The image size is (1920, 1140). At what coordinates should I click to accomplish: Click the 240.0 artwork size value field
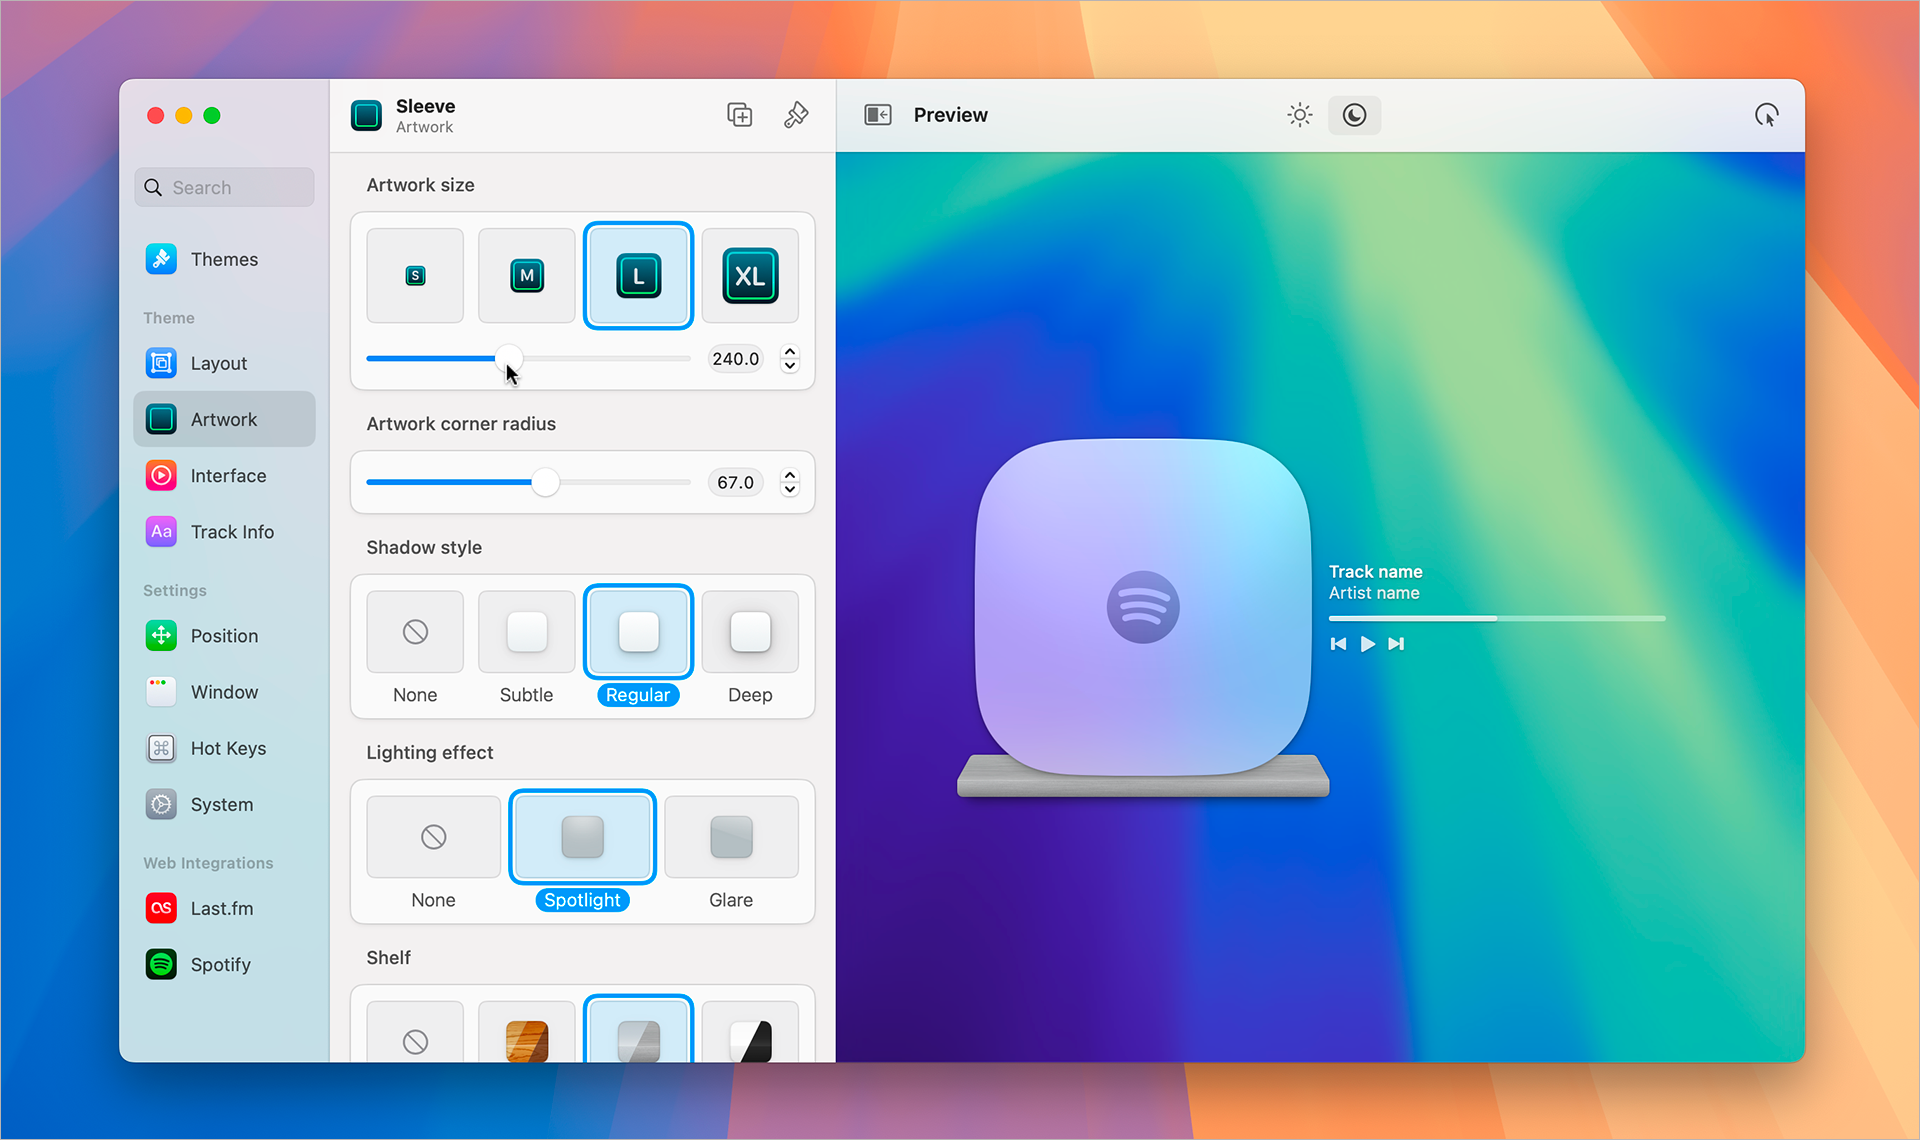point(735,358)
